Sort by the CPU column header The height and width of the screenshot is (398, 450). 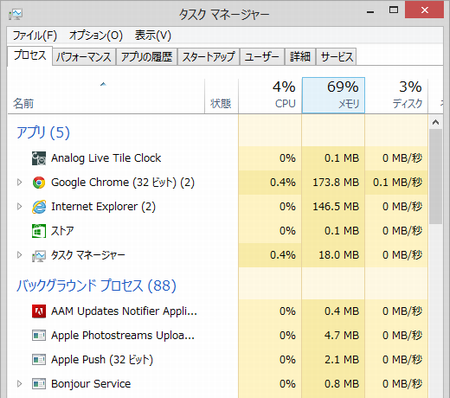(270, 95)
